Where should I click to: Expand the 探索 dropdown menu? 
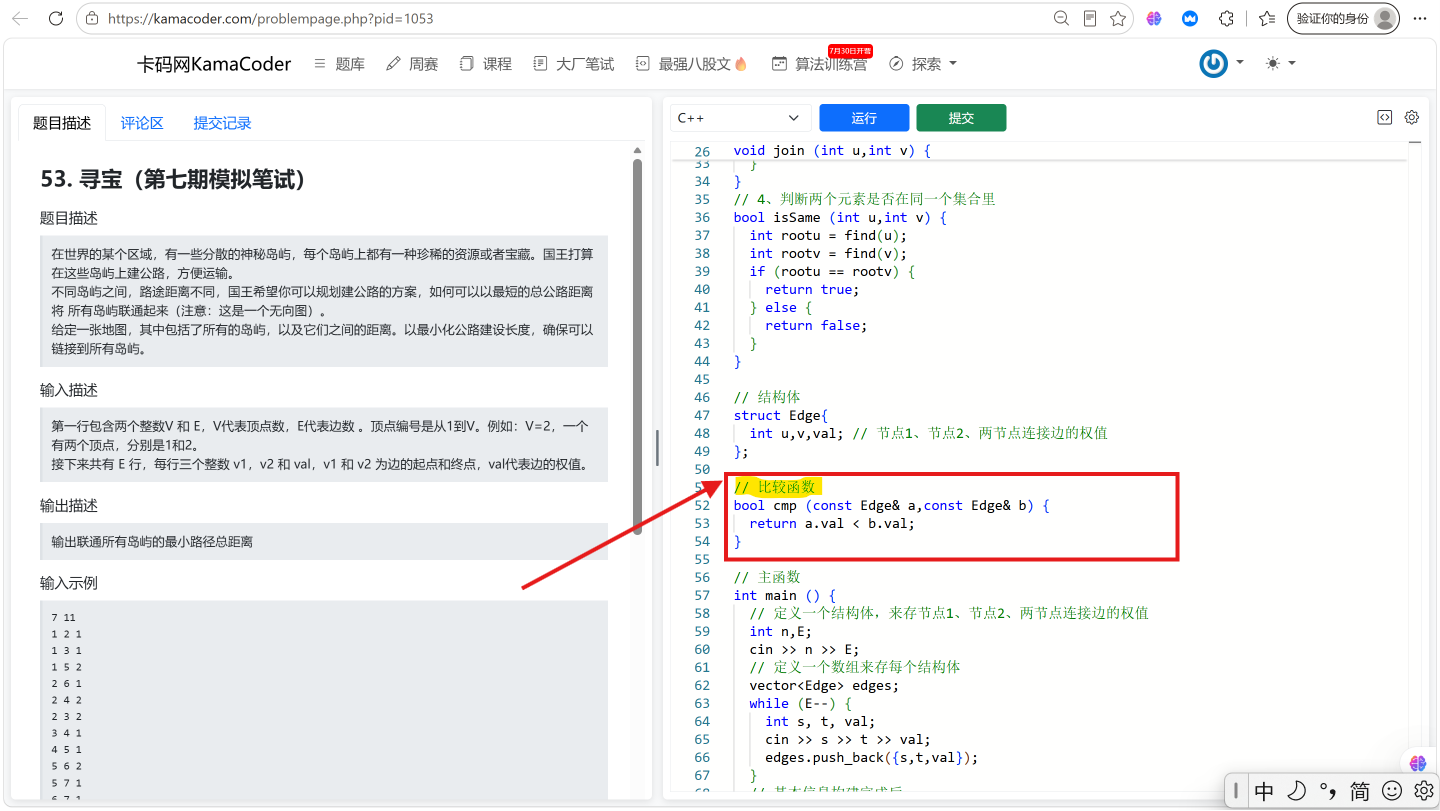click(x=923, y=64)
